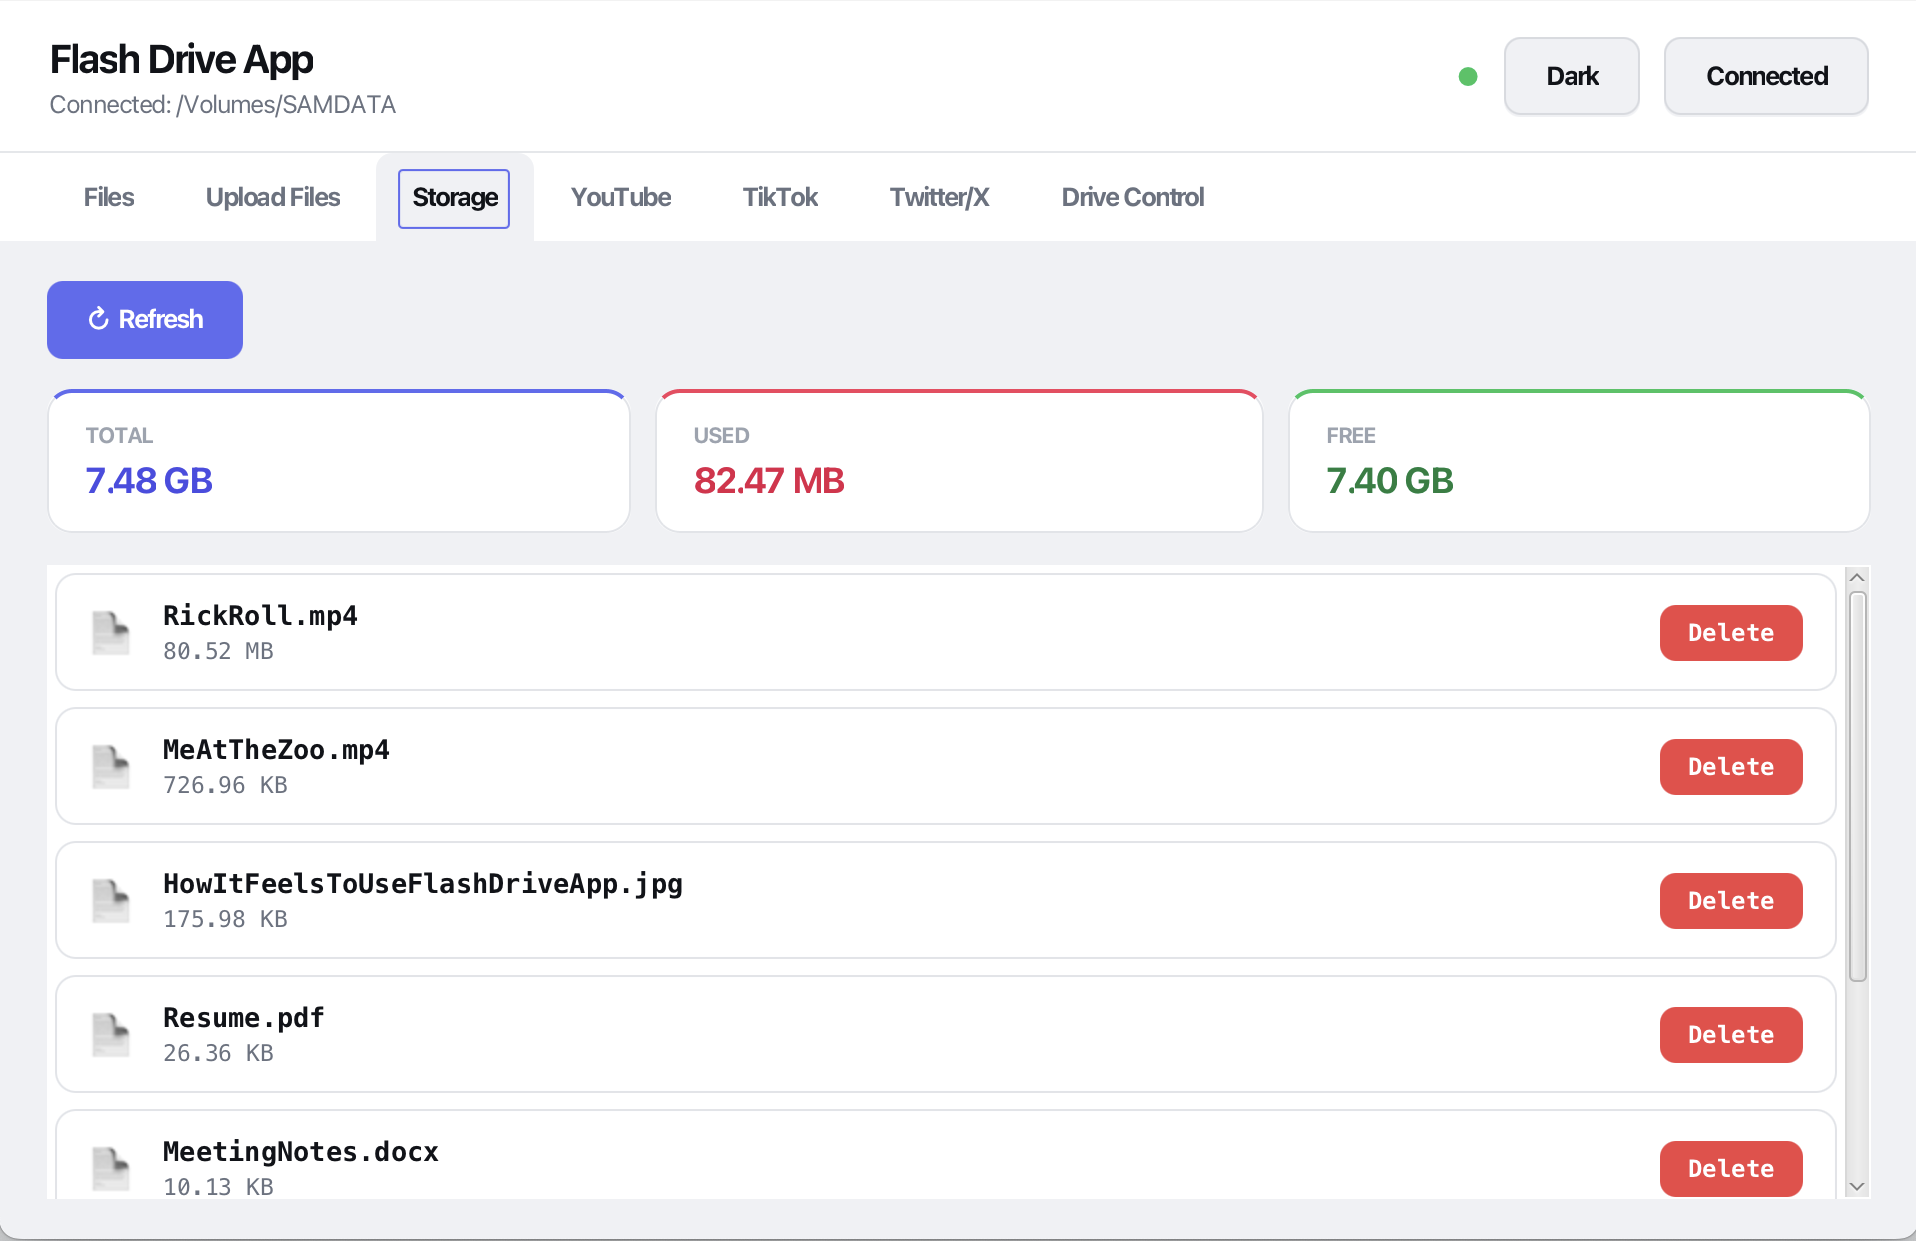Image resolution: width=1916 pixels, height=1241 pixels.
Task: Delete the RickRoll.mp4 file
Action: [x=1731, y=633]
